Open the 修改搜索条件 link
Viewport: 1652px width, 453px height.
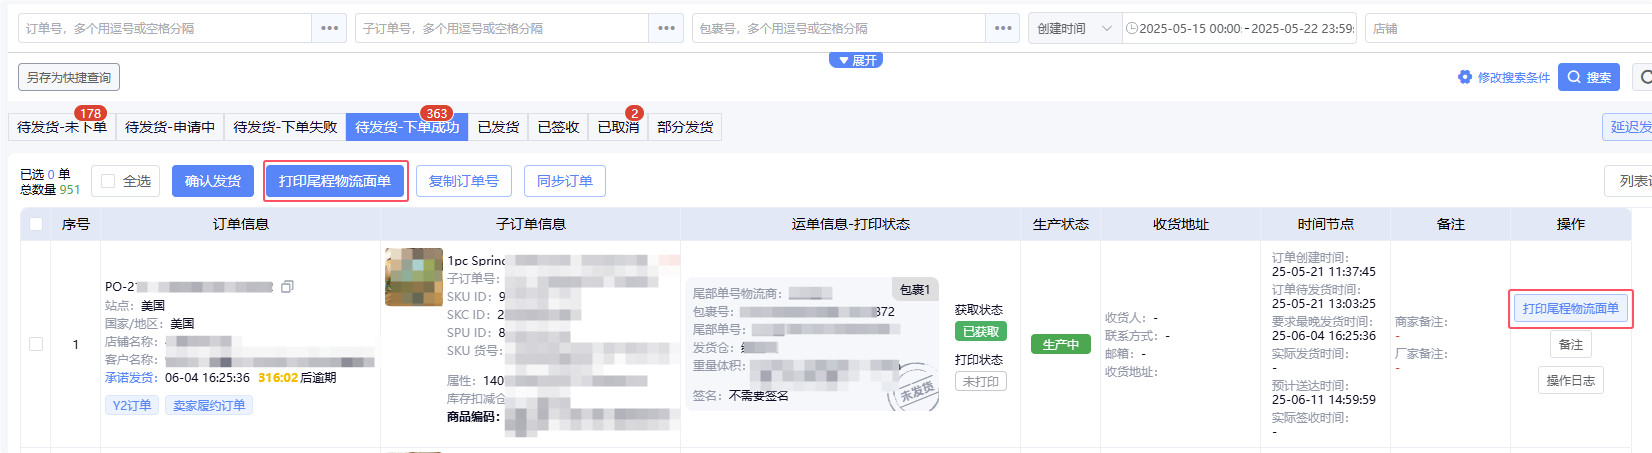(x=1514, y=77)
